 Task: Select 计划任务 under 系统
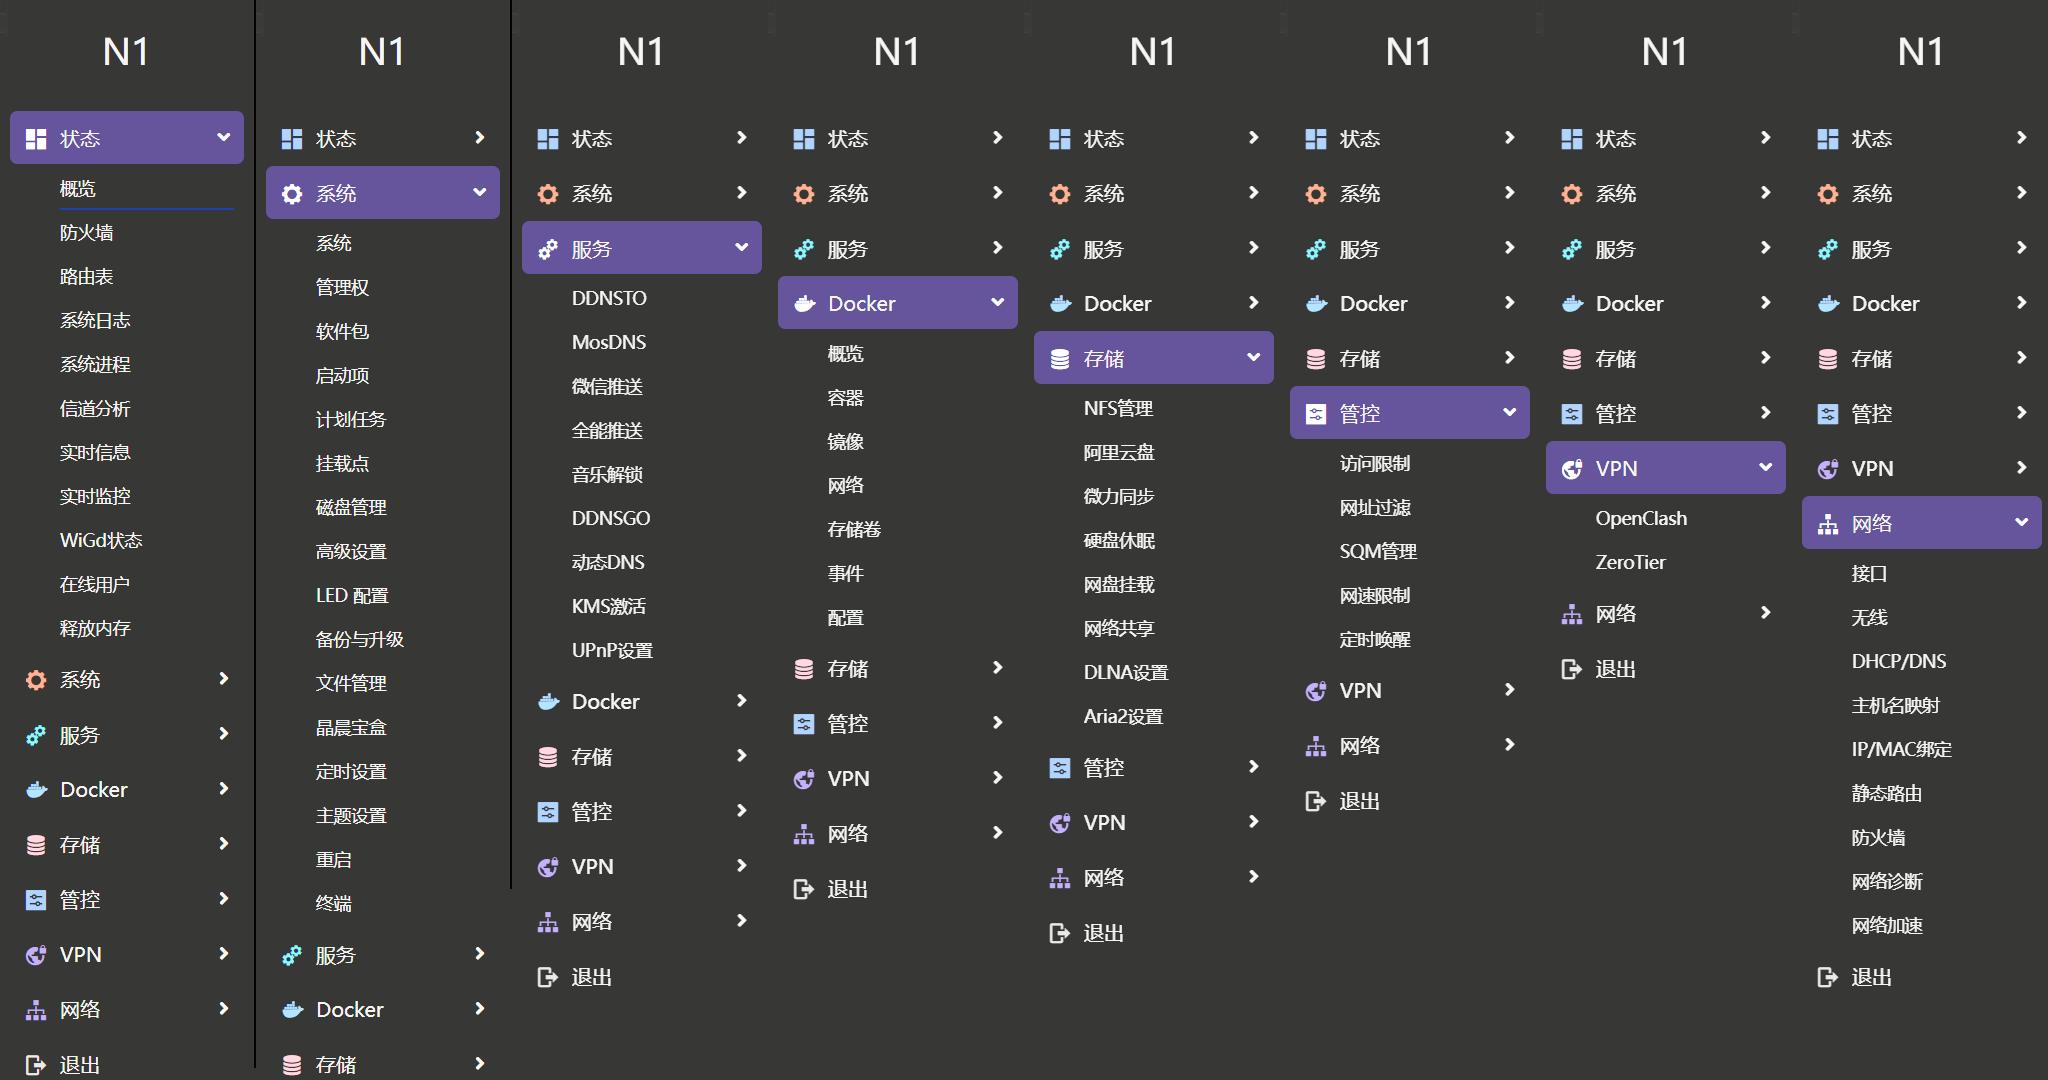351,420
